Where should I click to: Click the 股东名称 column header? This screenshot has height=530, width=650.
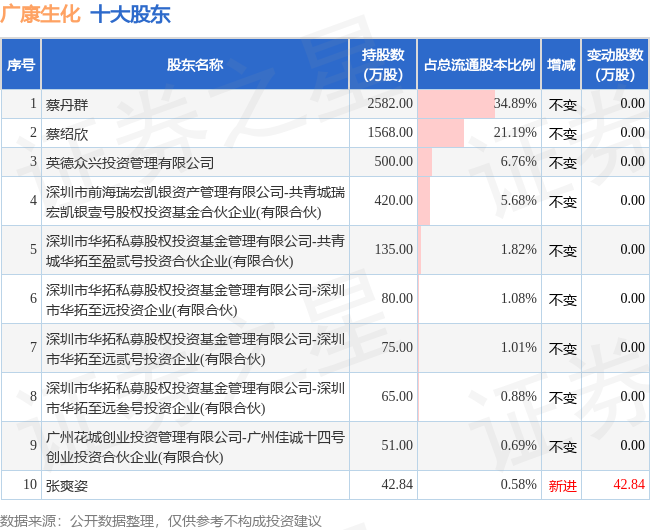click(x=195, y=65)
